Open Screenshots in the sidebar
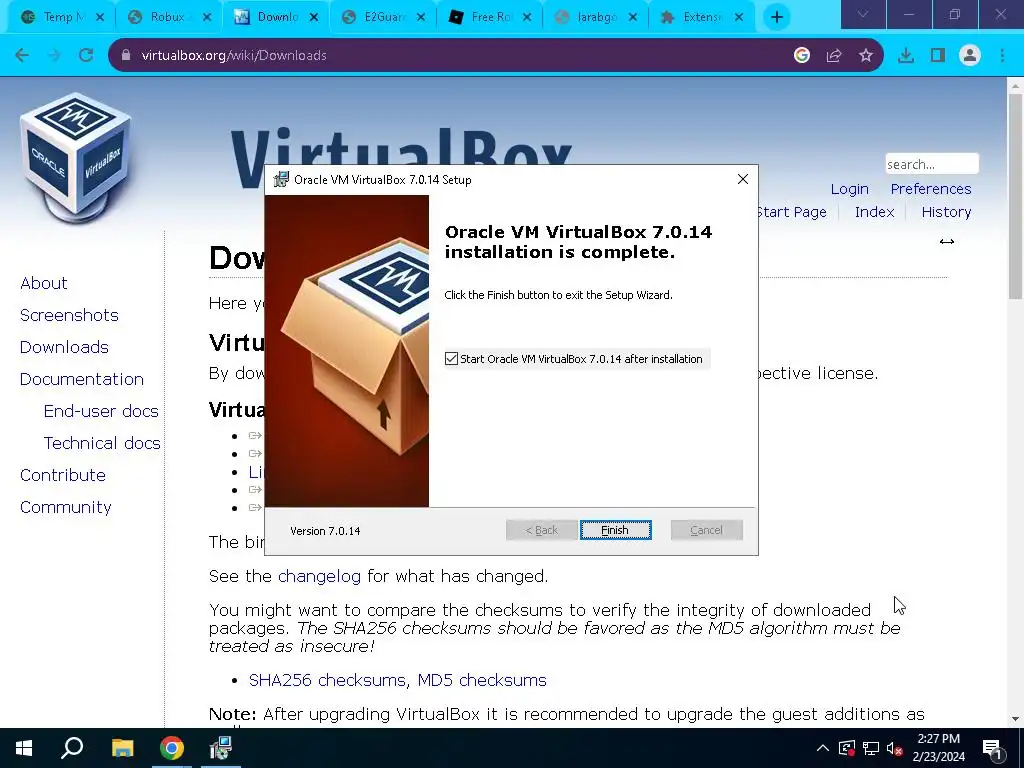 (69, 315)
